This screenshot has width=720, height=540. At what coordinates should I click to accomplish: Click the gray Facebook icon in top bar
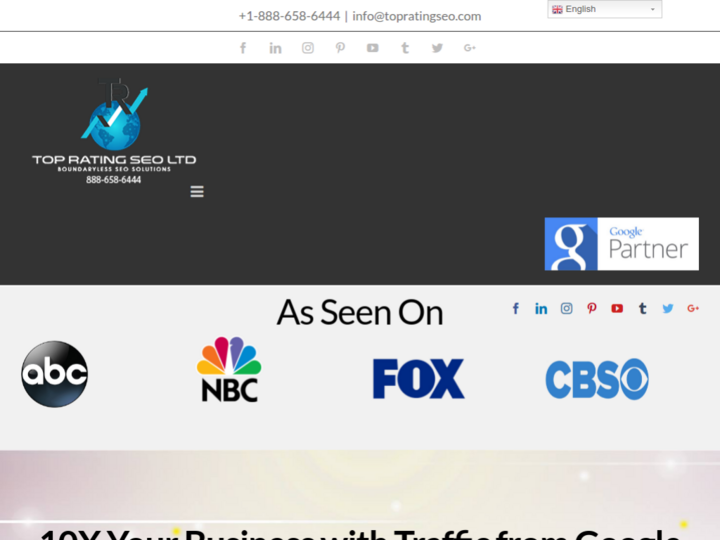click(x=243, y=48)
